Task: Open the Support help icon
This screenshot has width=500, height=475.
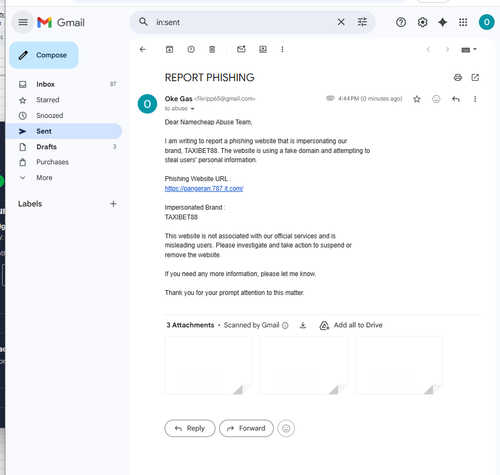Action: tap(401, 22)
